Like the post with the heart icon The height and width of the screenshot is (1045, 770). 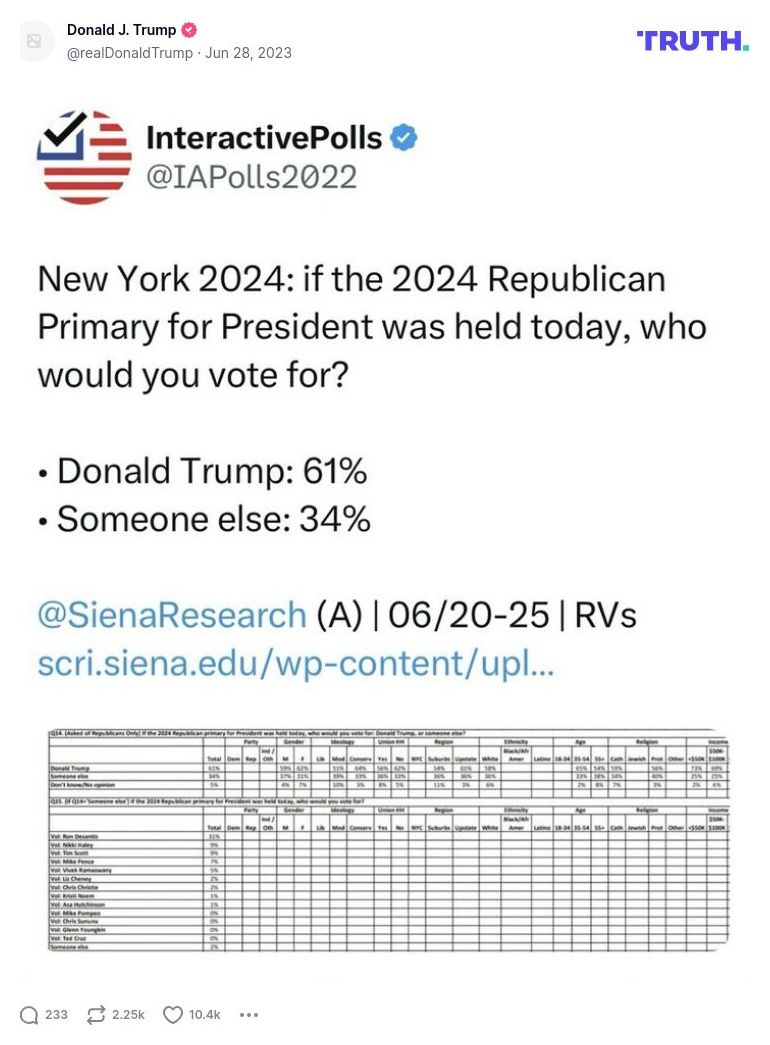(173, 1015)
